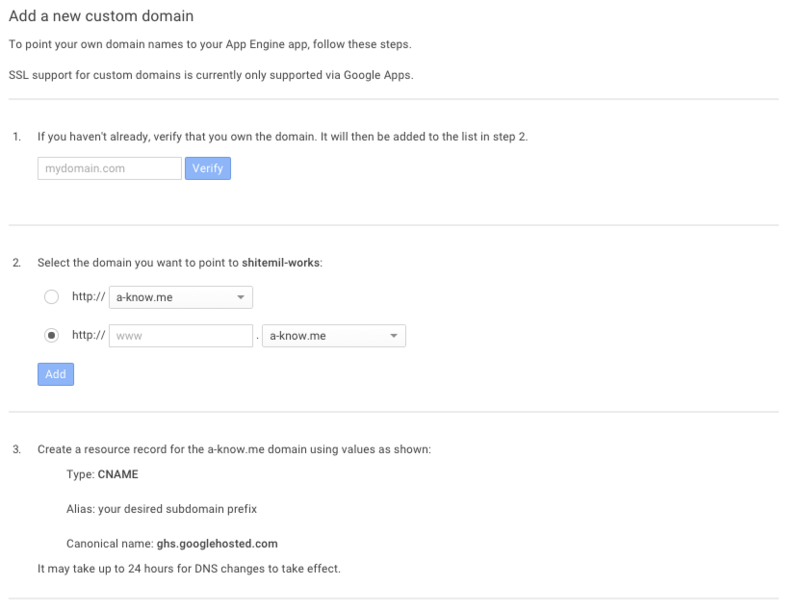800x611 pixels.
Task: Click the bold shitemil-works app name
Action: click(281, 263)
